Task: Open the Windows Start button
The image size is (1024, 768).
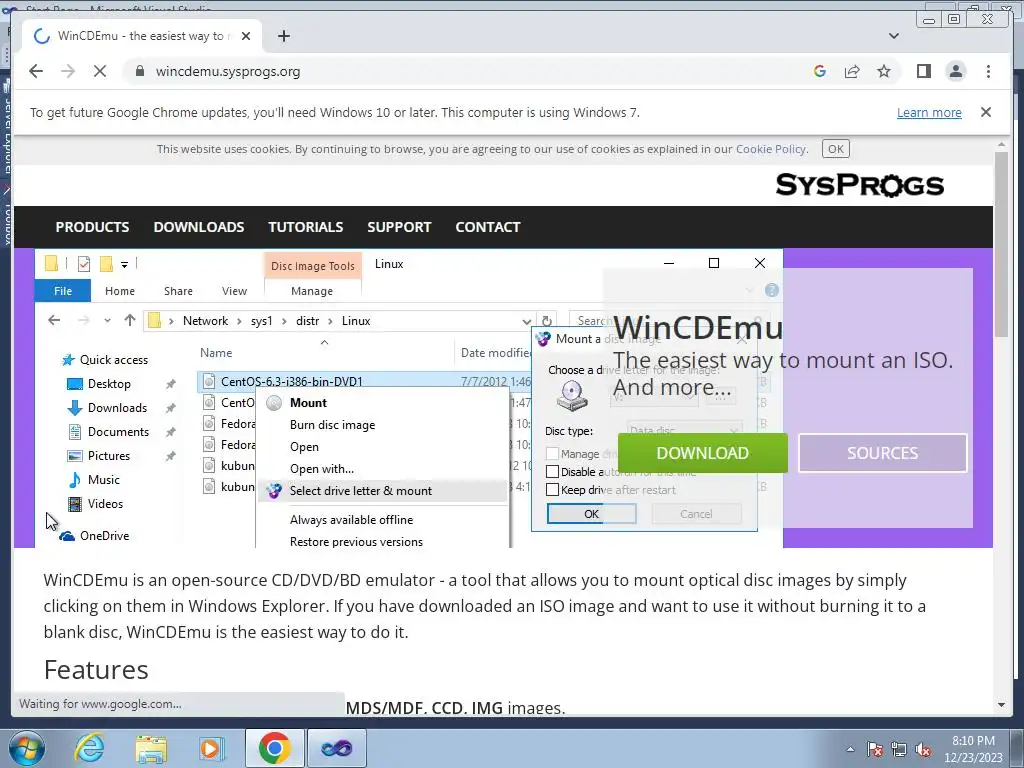Action: 27,748
